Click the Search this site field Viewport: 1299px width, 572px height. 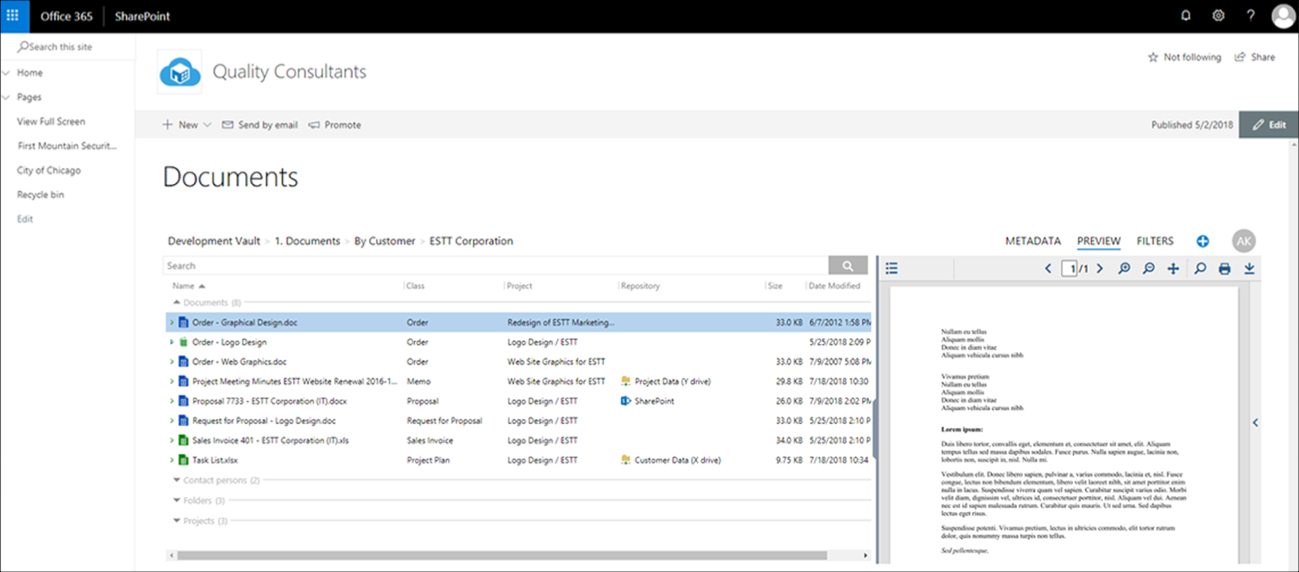70,47
